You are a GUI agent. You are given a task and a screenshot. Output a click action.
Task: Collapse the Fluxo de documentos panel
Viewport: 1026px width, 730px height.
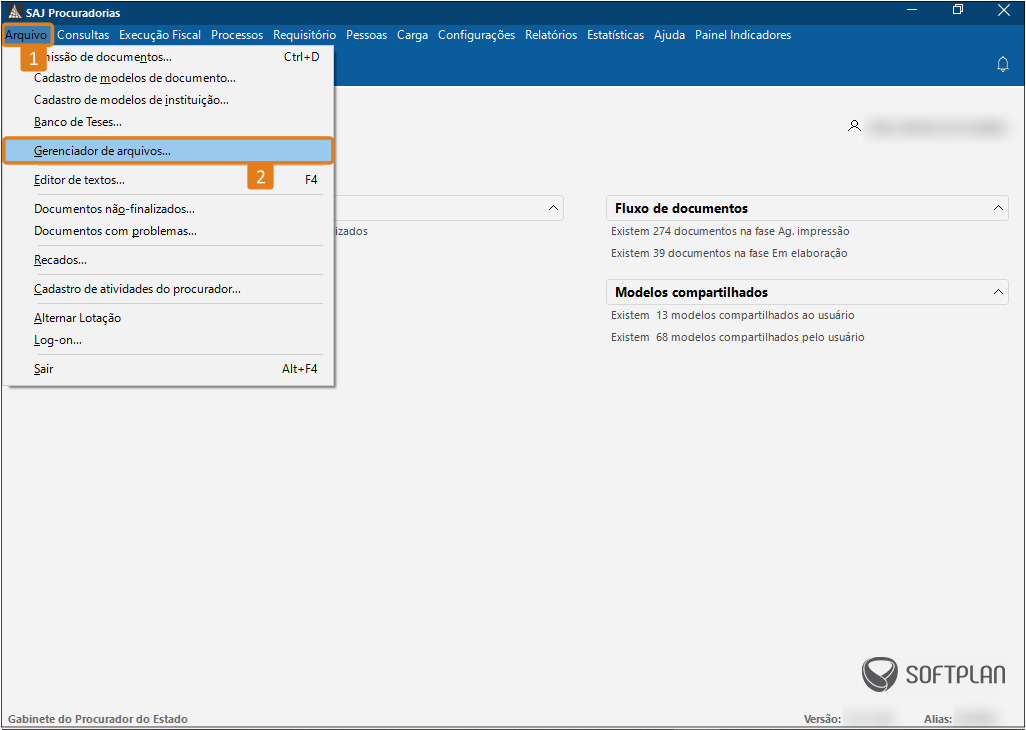(x=998, y=208)
